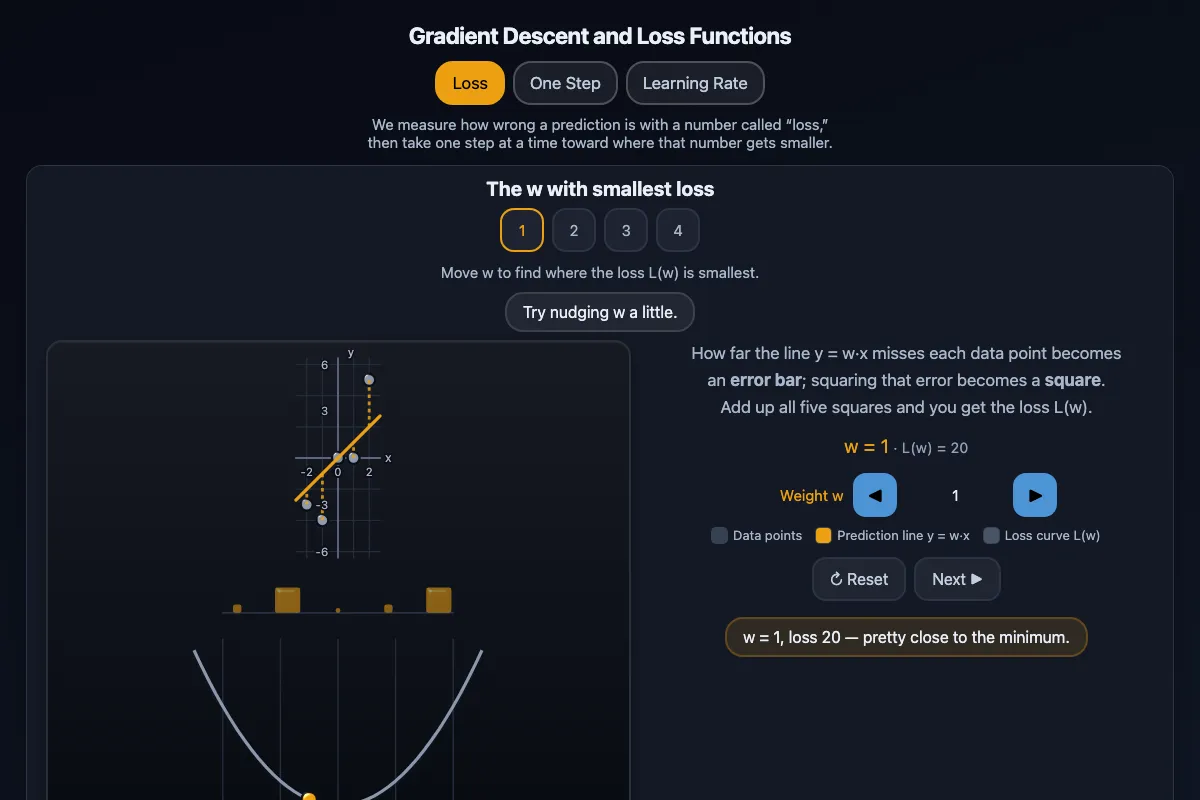The width and height of the screenshot is (1200, 800).
Task: Switch to the Loss tab
Action: tap(470, 83)
